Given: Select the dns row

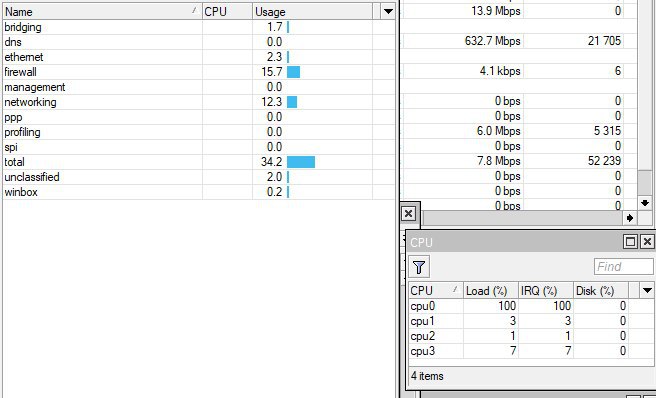Looking at the screenshot, I should tap(199, 42).
